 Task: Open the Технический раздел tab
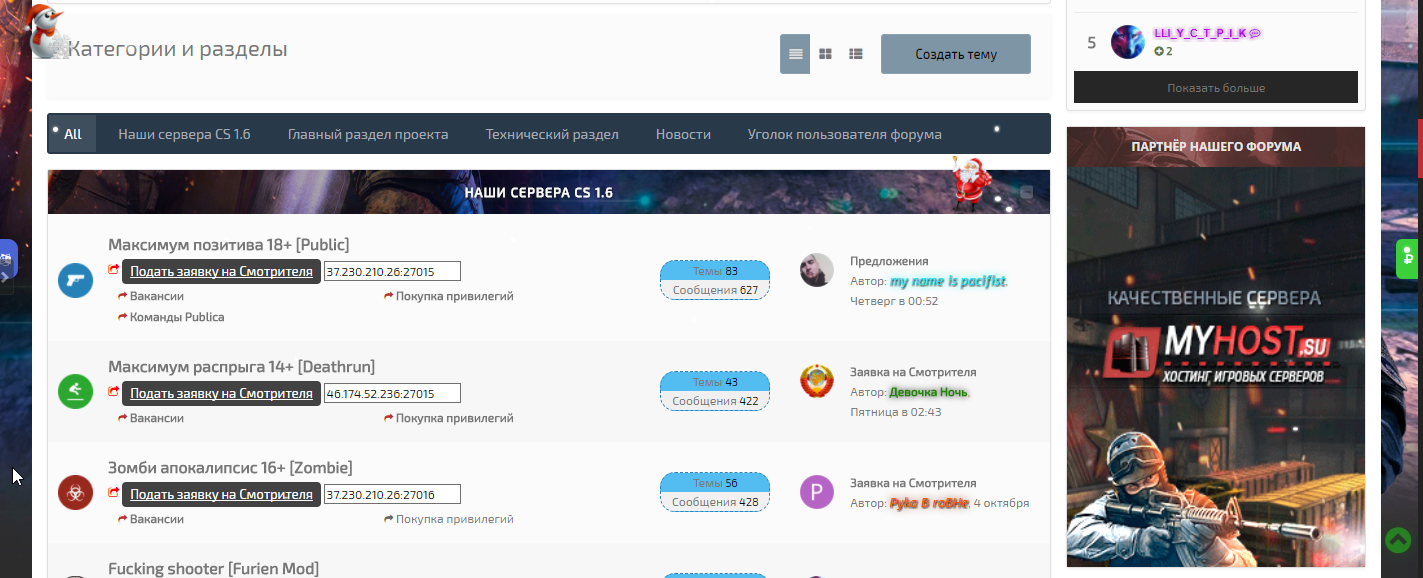552,134
